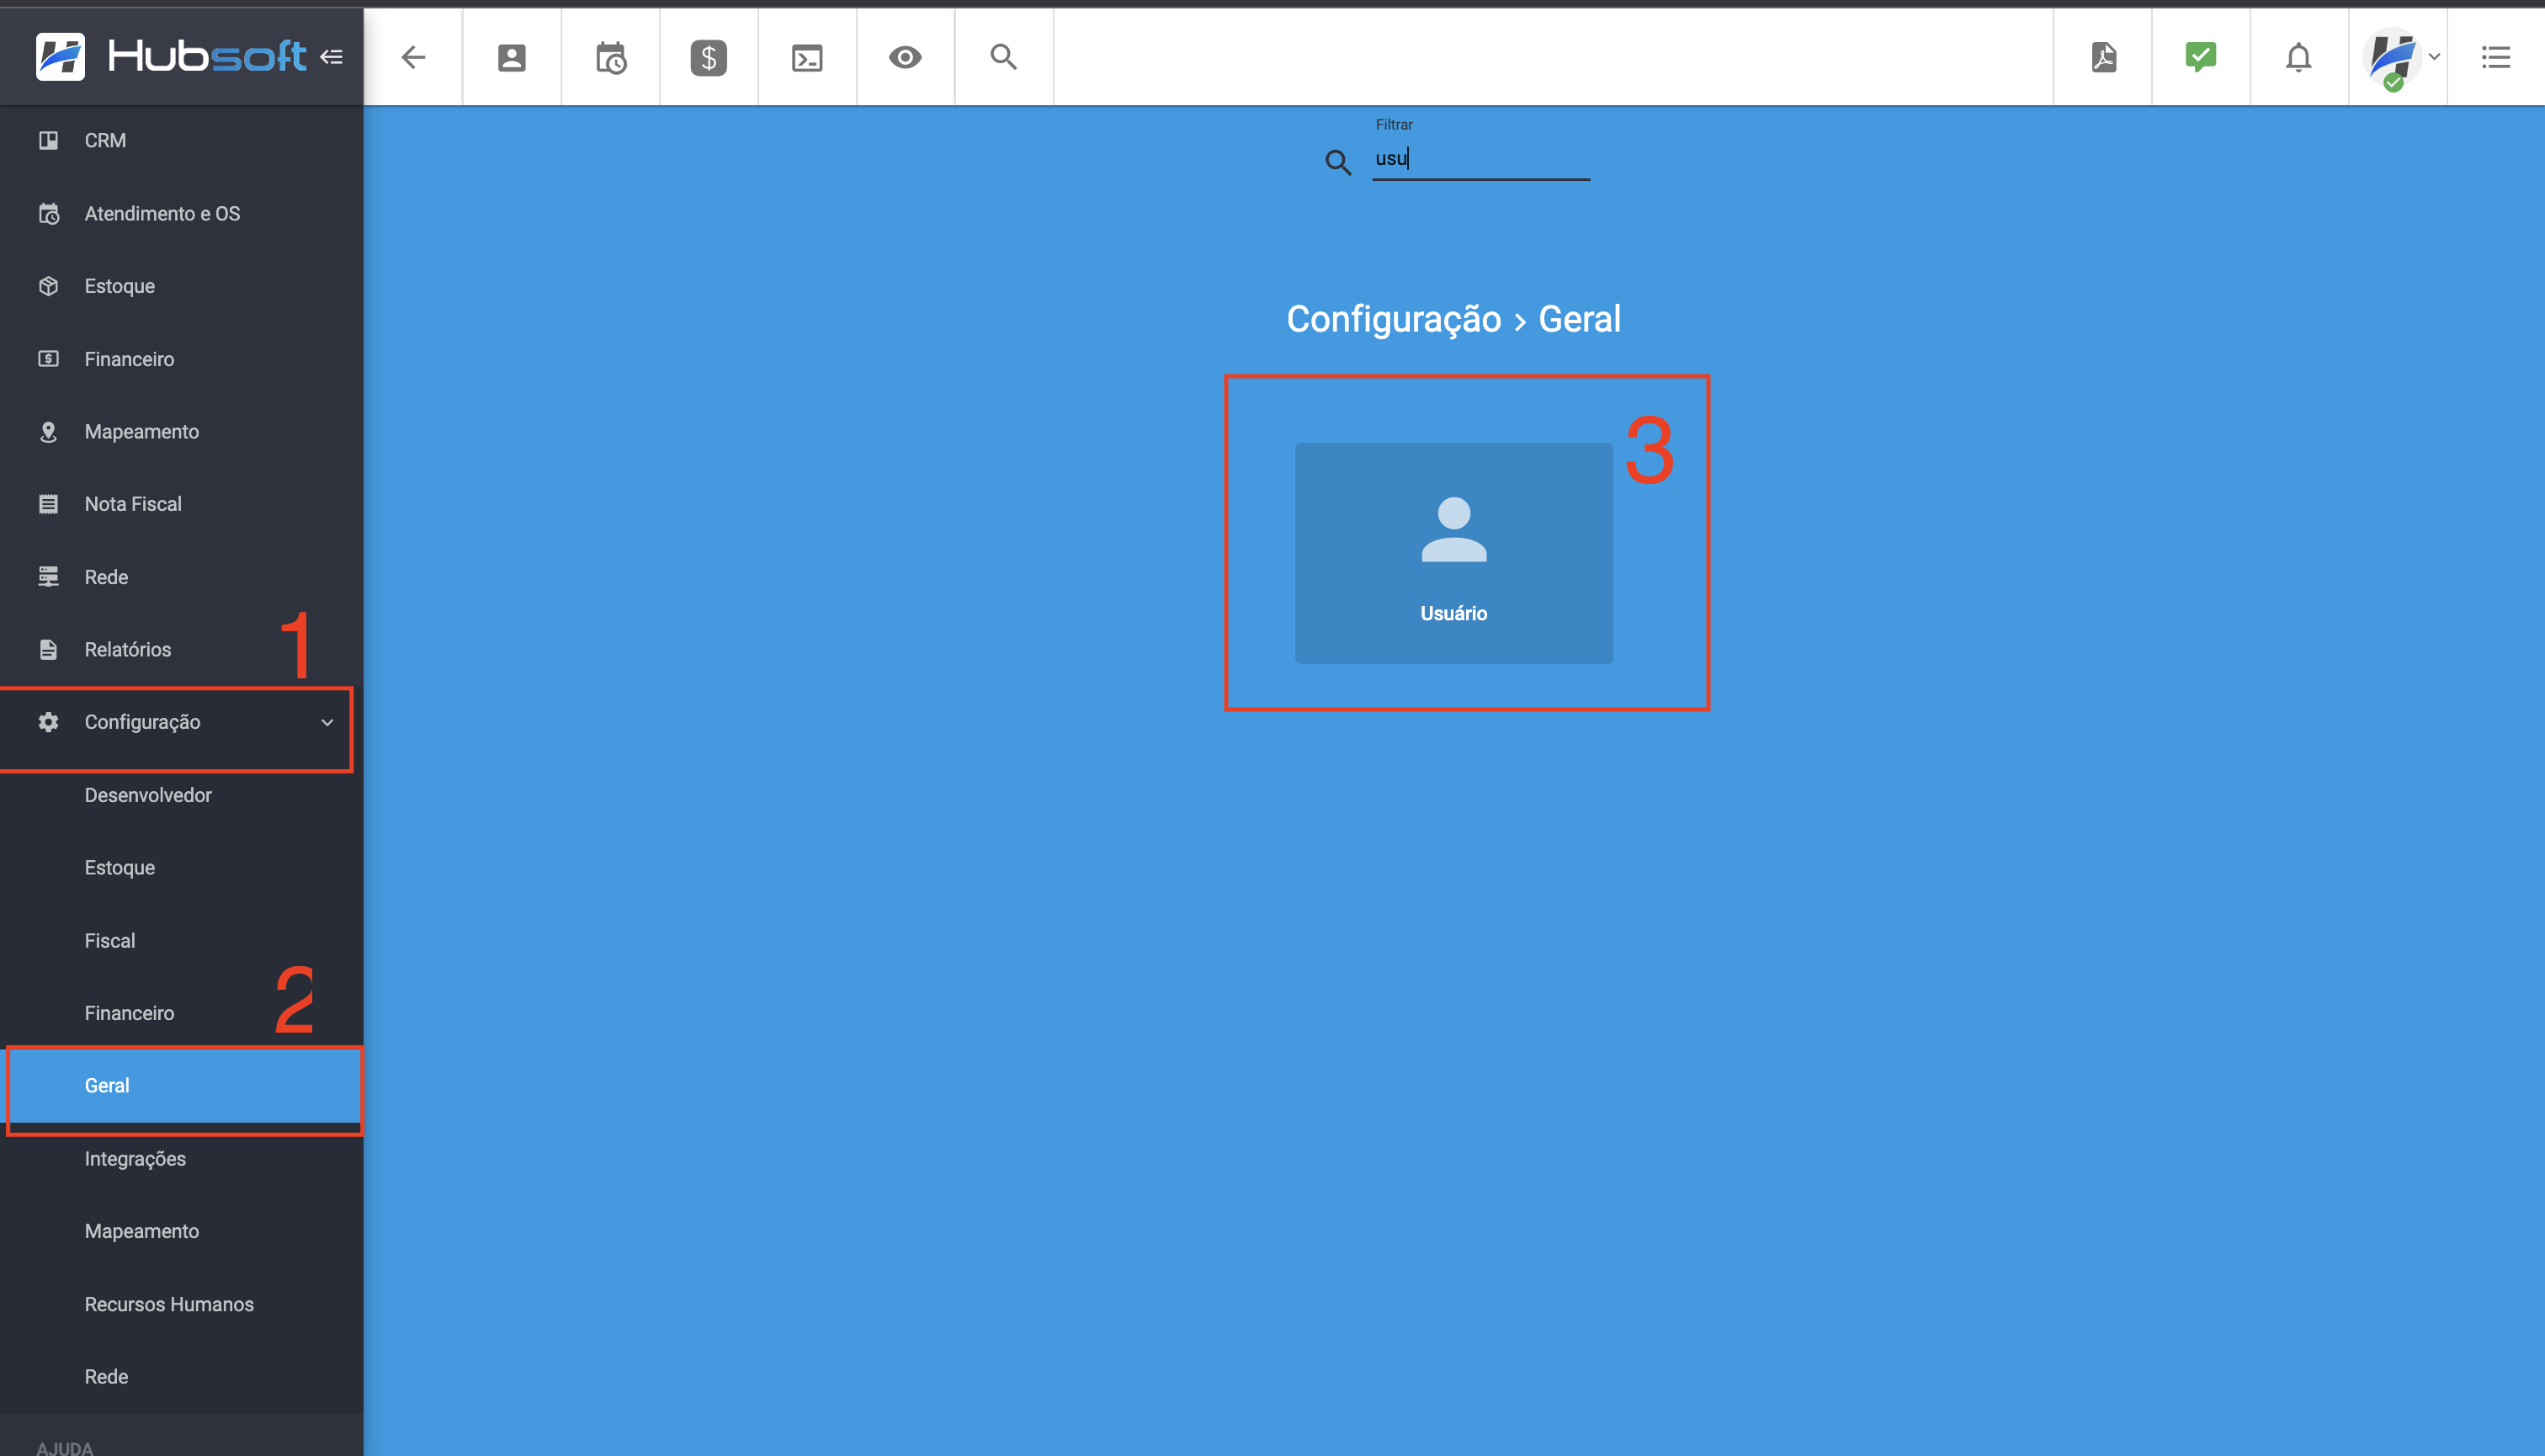
Task: Open Integrações submenu item
Action: [181, 1158]
